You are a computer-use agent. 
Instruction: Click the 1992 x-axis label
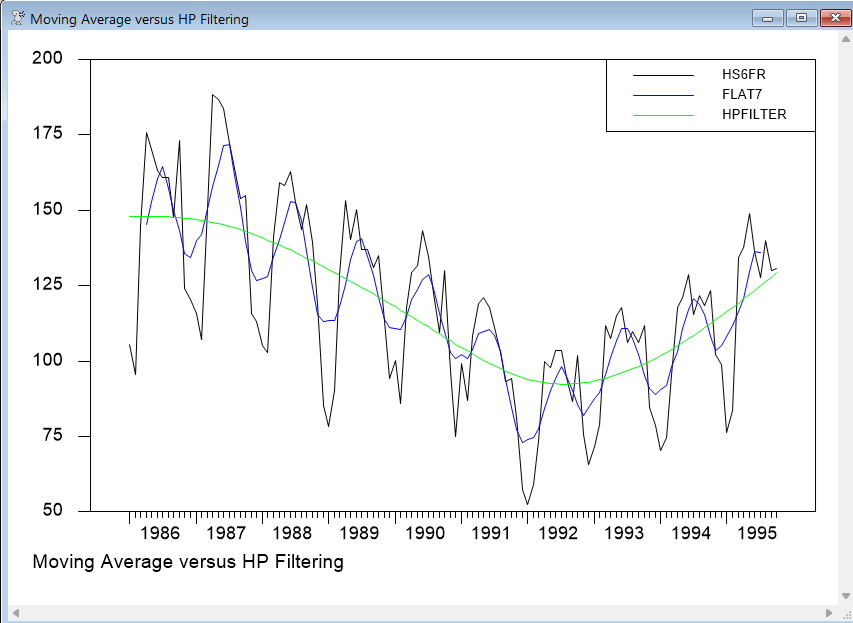click(x=559, y=532)
